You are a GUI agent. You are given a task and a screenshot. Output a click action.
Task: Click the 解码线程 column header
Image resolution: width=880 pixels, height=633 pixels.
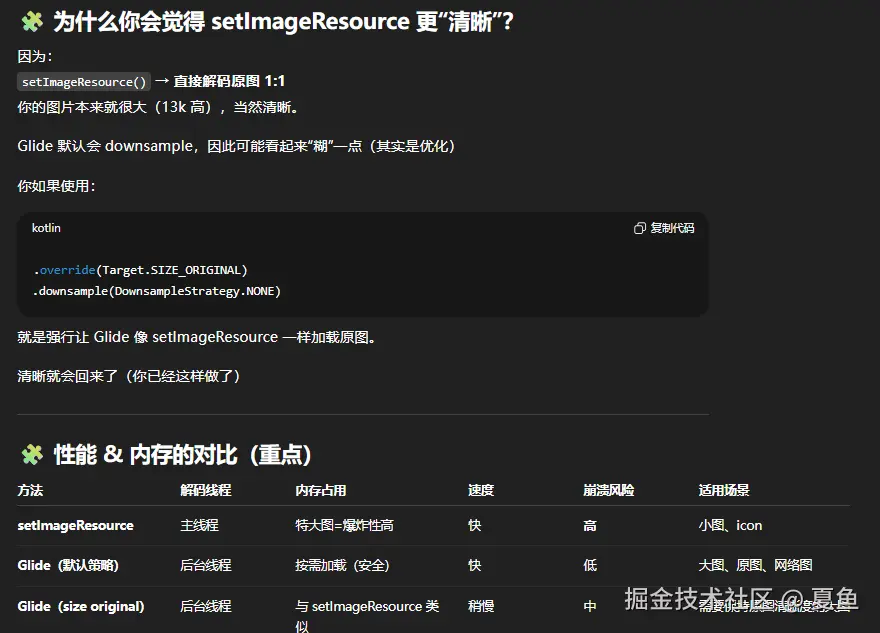pyautogui.click(x=205, y=490)
